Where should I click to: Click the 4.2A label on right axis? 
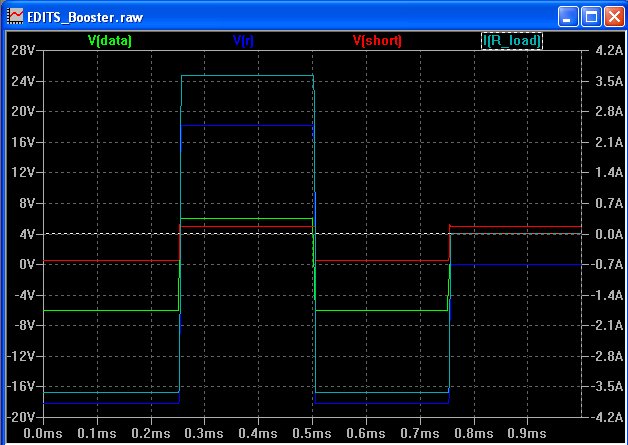pyautogui.click(x=605, y=49)
